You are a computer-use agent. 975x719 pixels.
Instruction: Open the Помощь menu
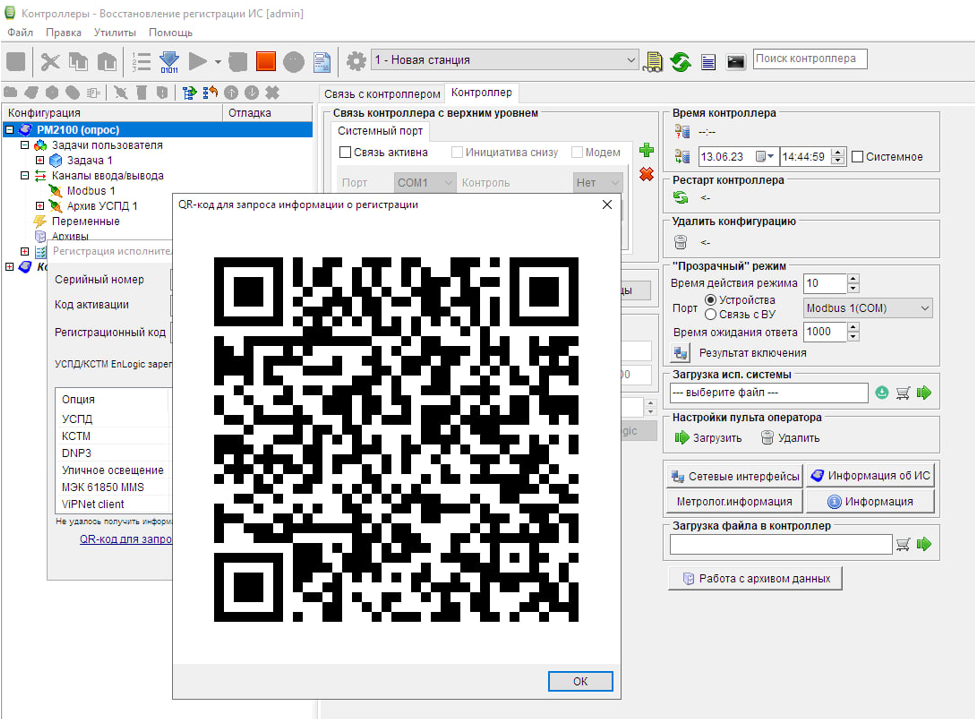point(170,32)
